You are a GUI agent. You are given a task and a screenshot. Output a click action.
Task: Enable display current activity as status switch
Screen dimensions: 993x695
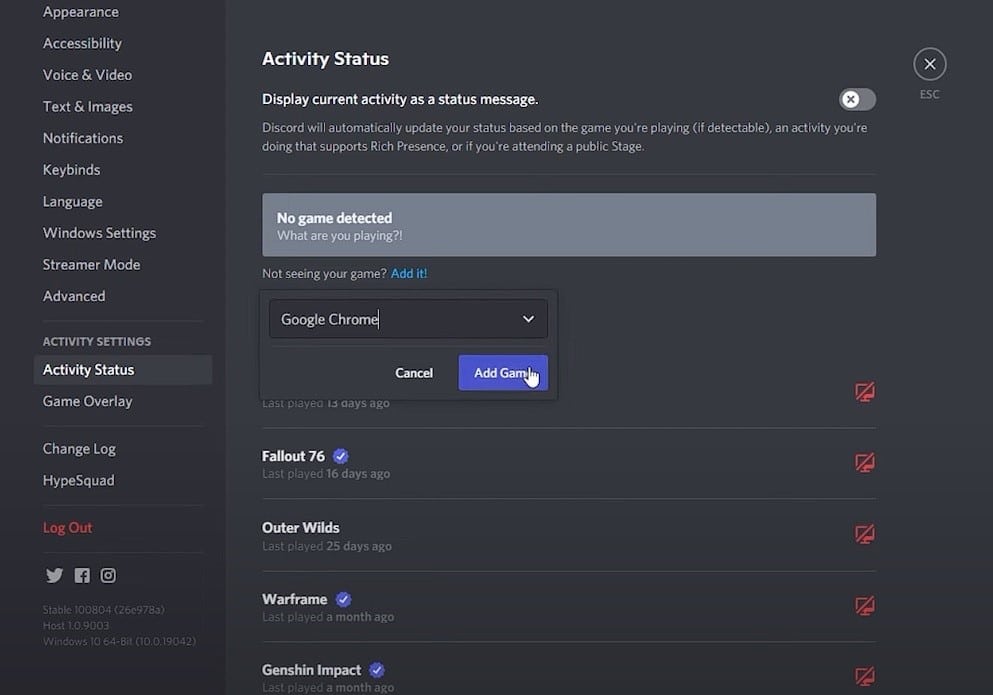click(x=857, y=99)
